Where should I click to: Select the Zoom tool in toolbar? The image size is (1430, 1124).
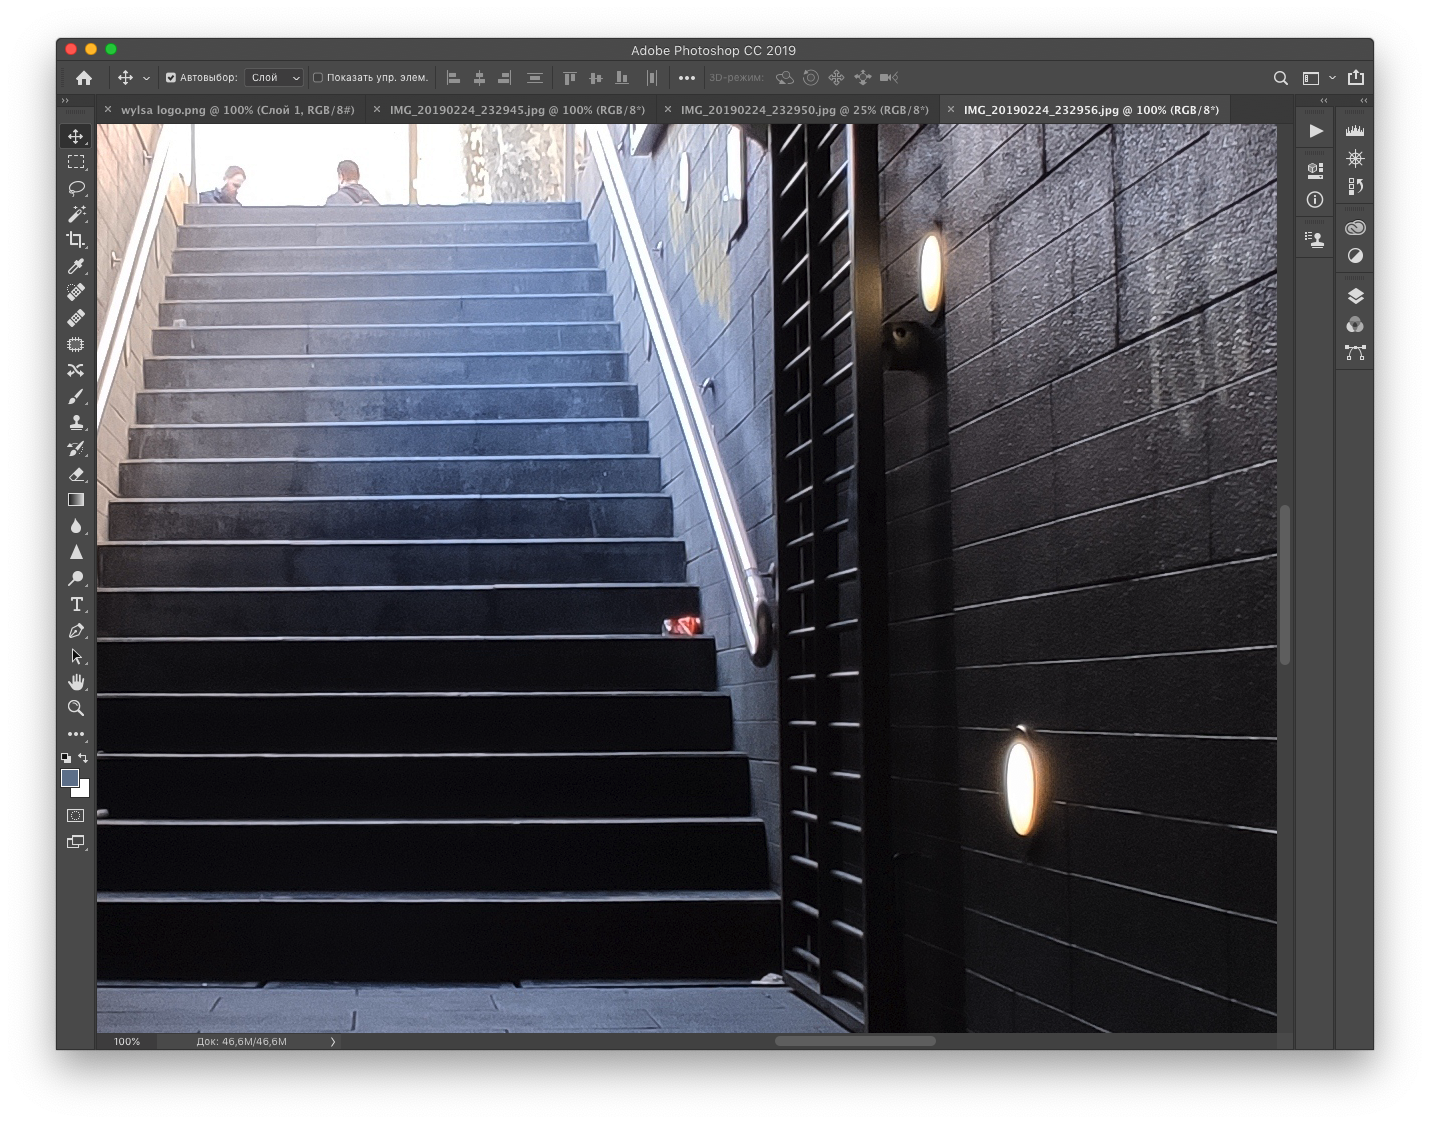[x=76, y=708]
